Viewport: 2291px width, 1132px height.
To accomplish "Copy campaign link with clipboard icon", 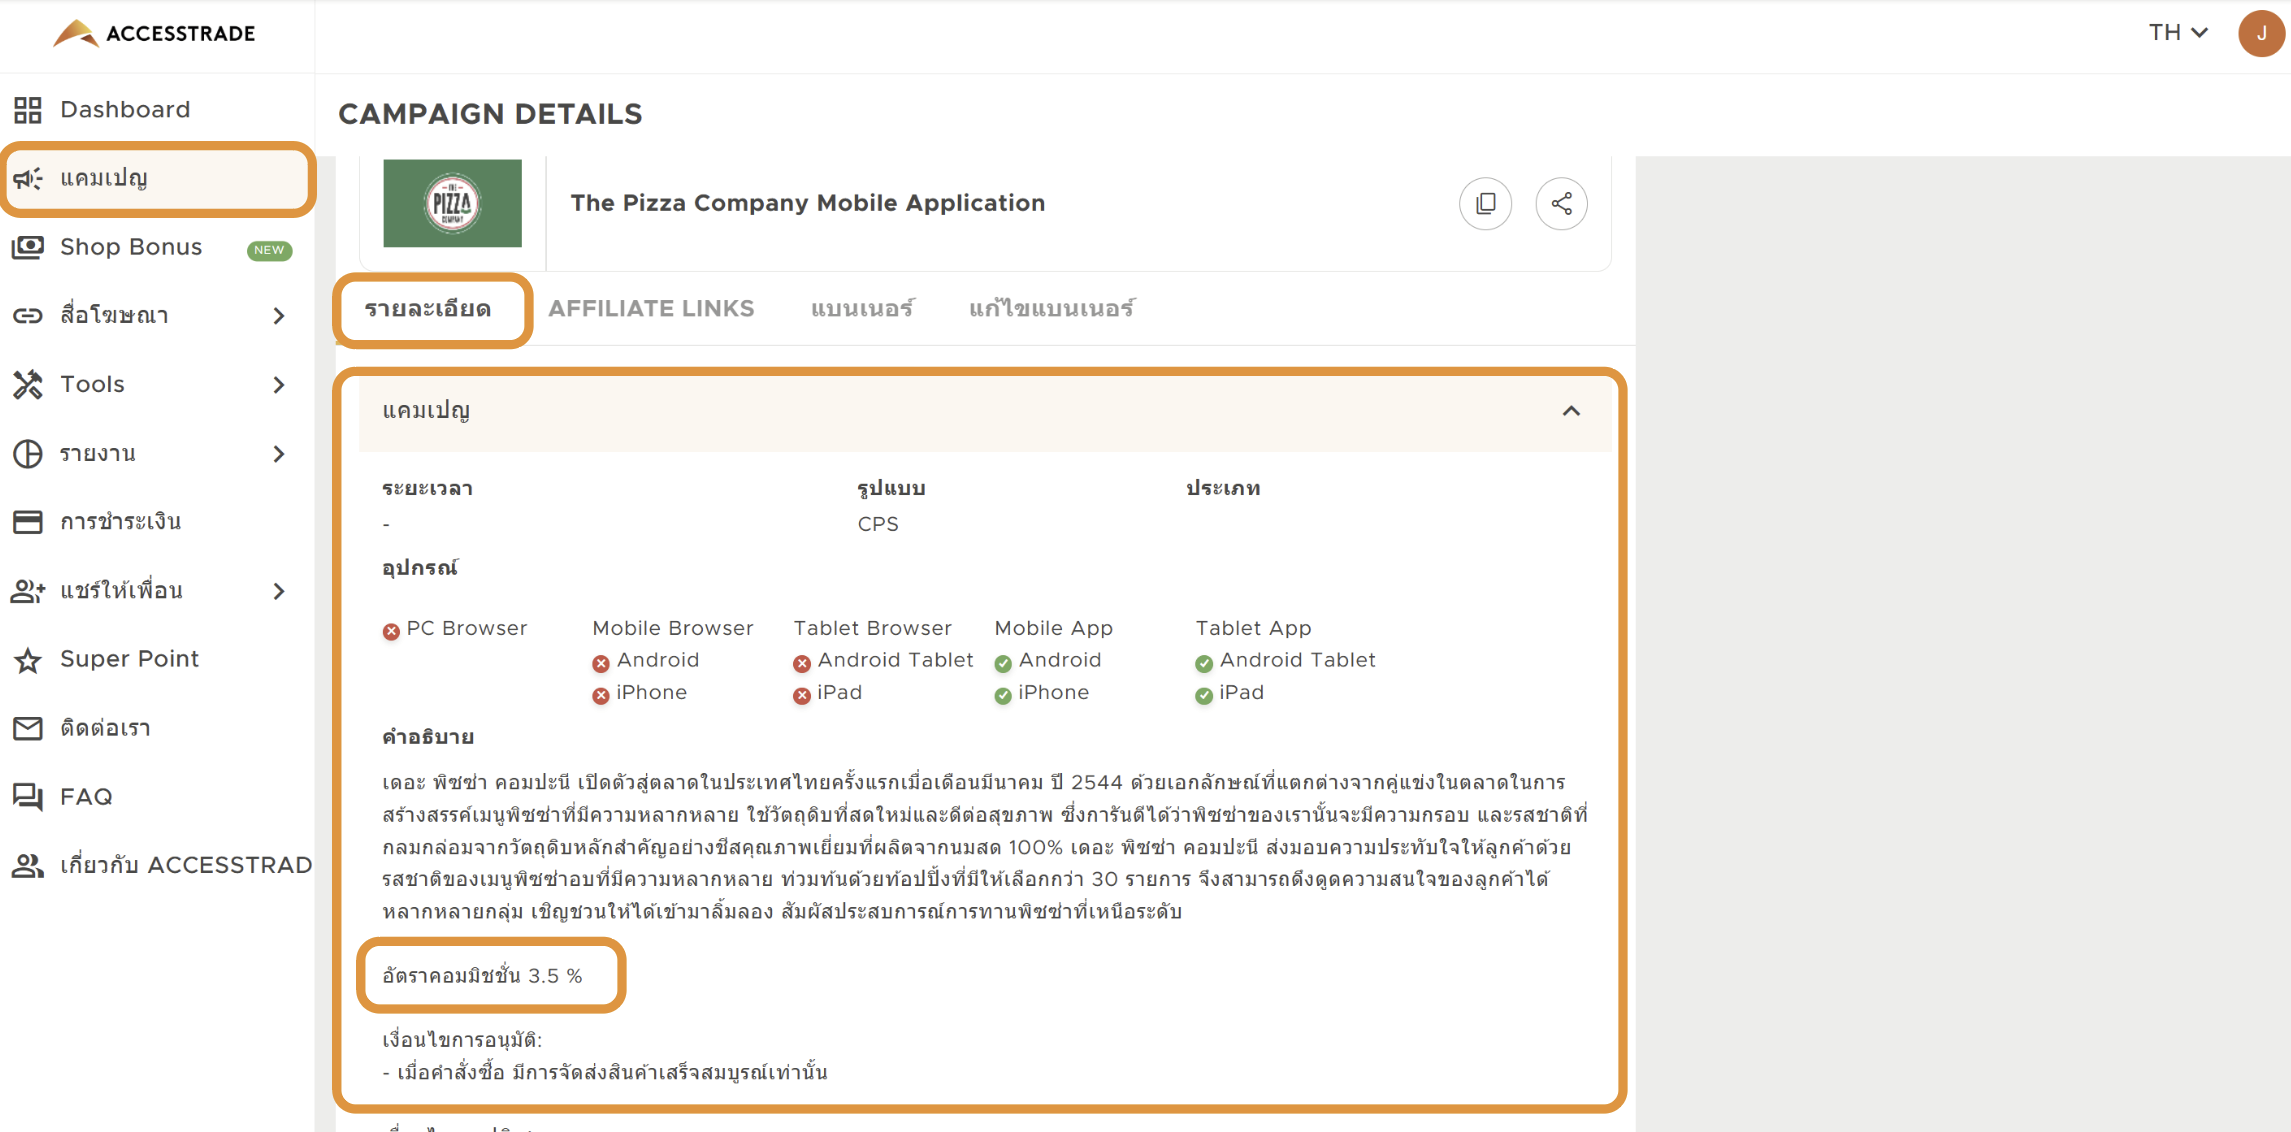I will [x=1486, y=204].
